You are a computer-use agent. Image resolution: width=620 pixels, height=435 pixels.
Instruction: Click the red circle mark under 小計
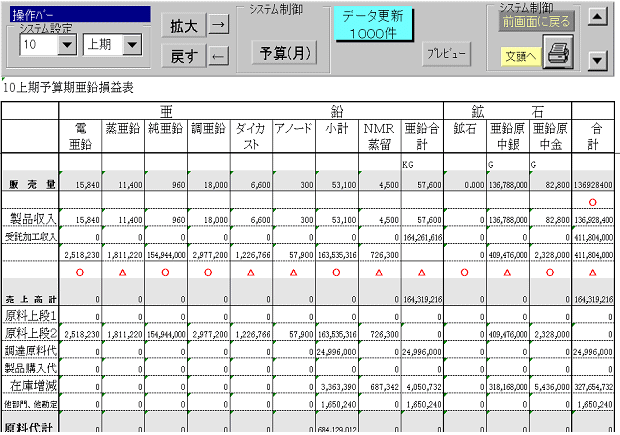pyautogui.click(x=336, y=272)
